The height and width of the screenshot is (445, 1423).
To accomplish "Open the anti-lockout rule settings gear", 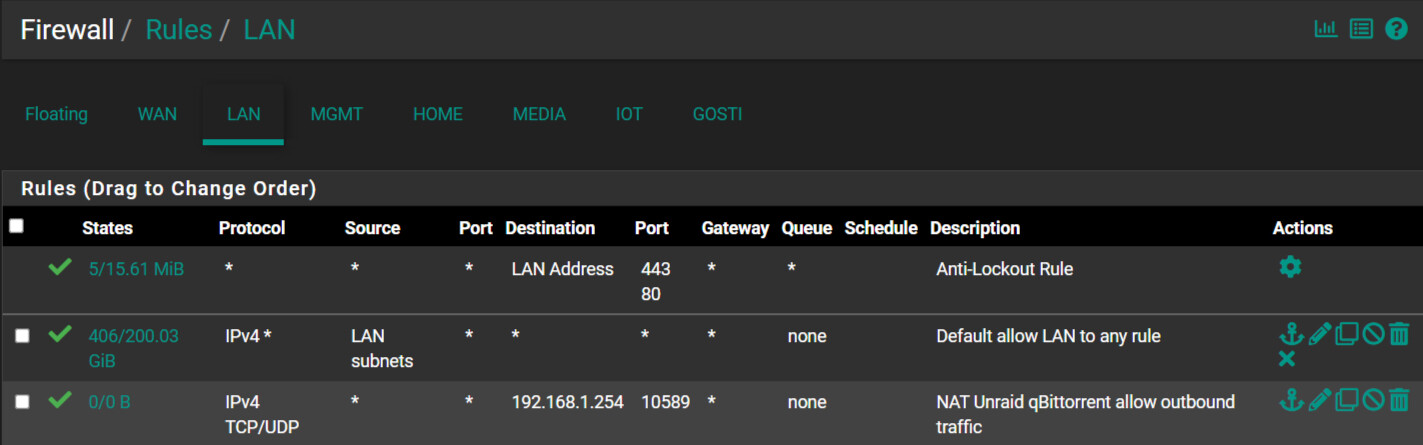I will (1290, 267).
